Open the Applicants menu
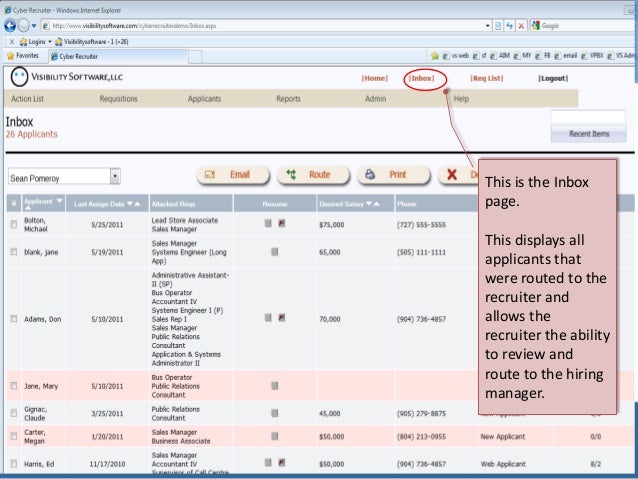The width and height of the screenshot is (638, 479). click(204, 98)
